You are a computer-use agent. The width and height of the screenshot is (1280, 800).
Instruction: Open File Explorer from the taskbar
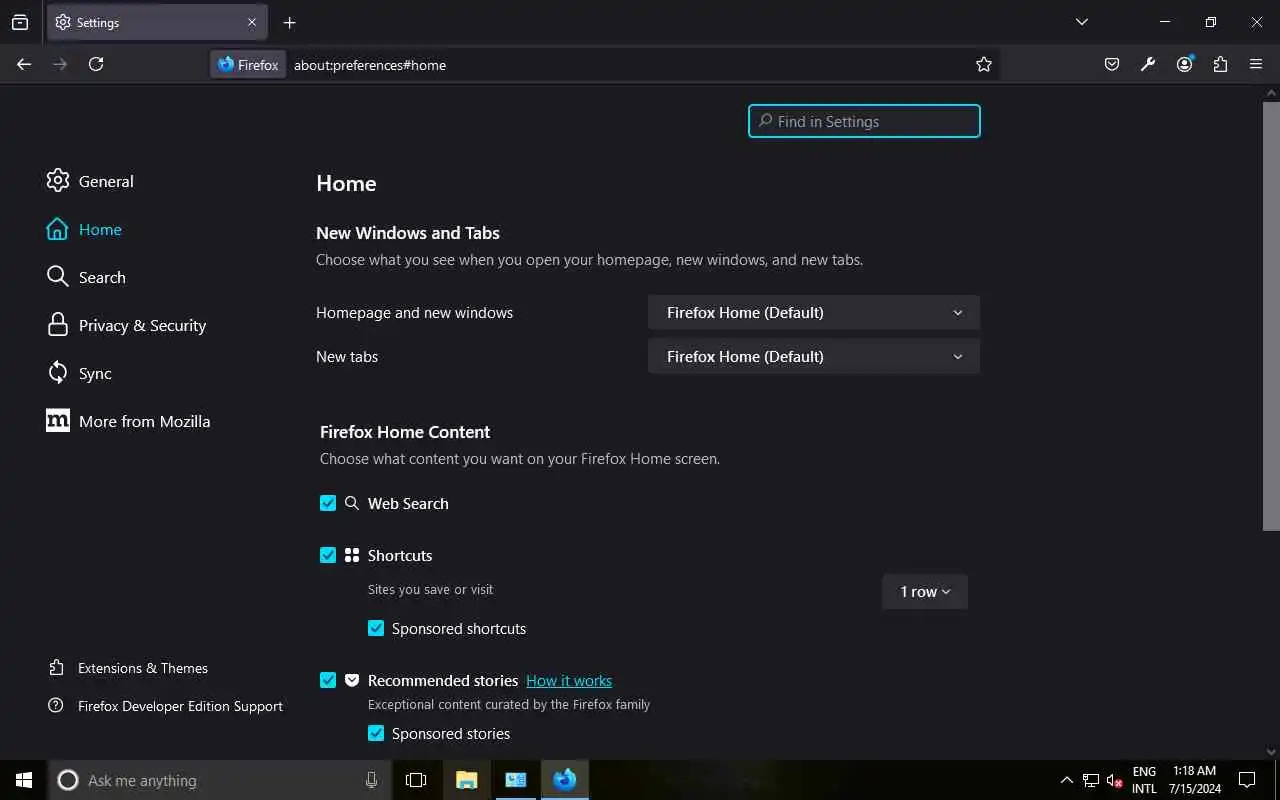click(466, 780)
